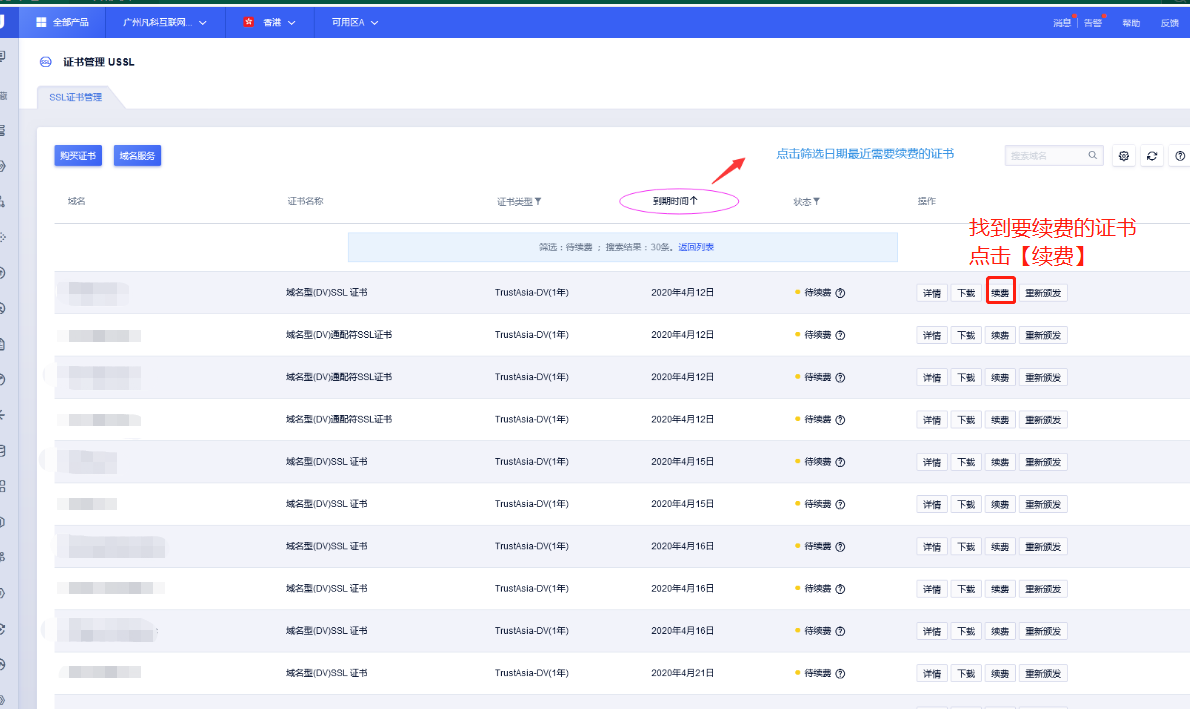This screenshot has height=709, width=1190.
Task: Click 续费 for 域名型(DV)SSL 证书 expiring 4月12日
Action: coord(1000,293)
